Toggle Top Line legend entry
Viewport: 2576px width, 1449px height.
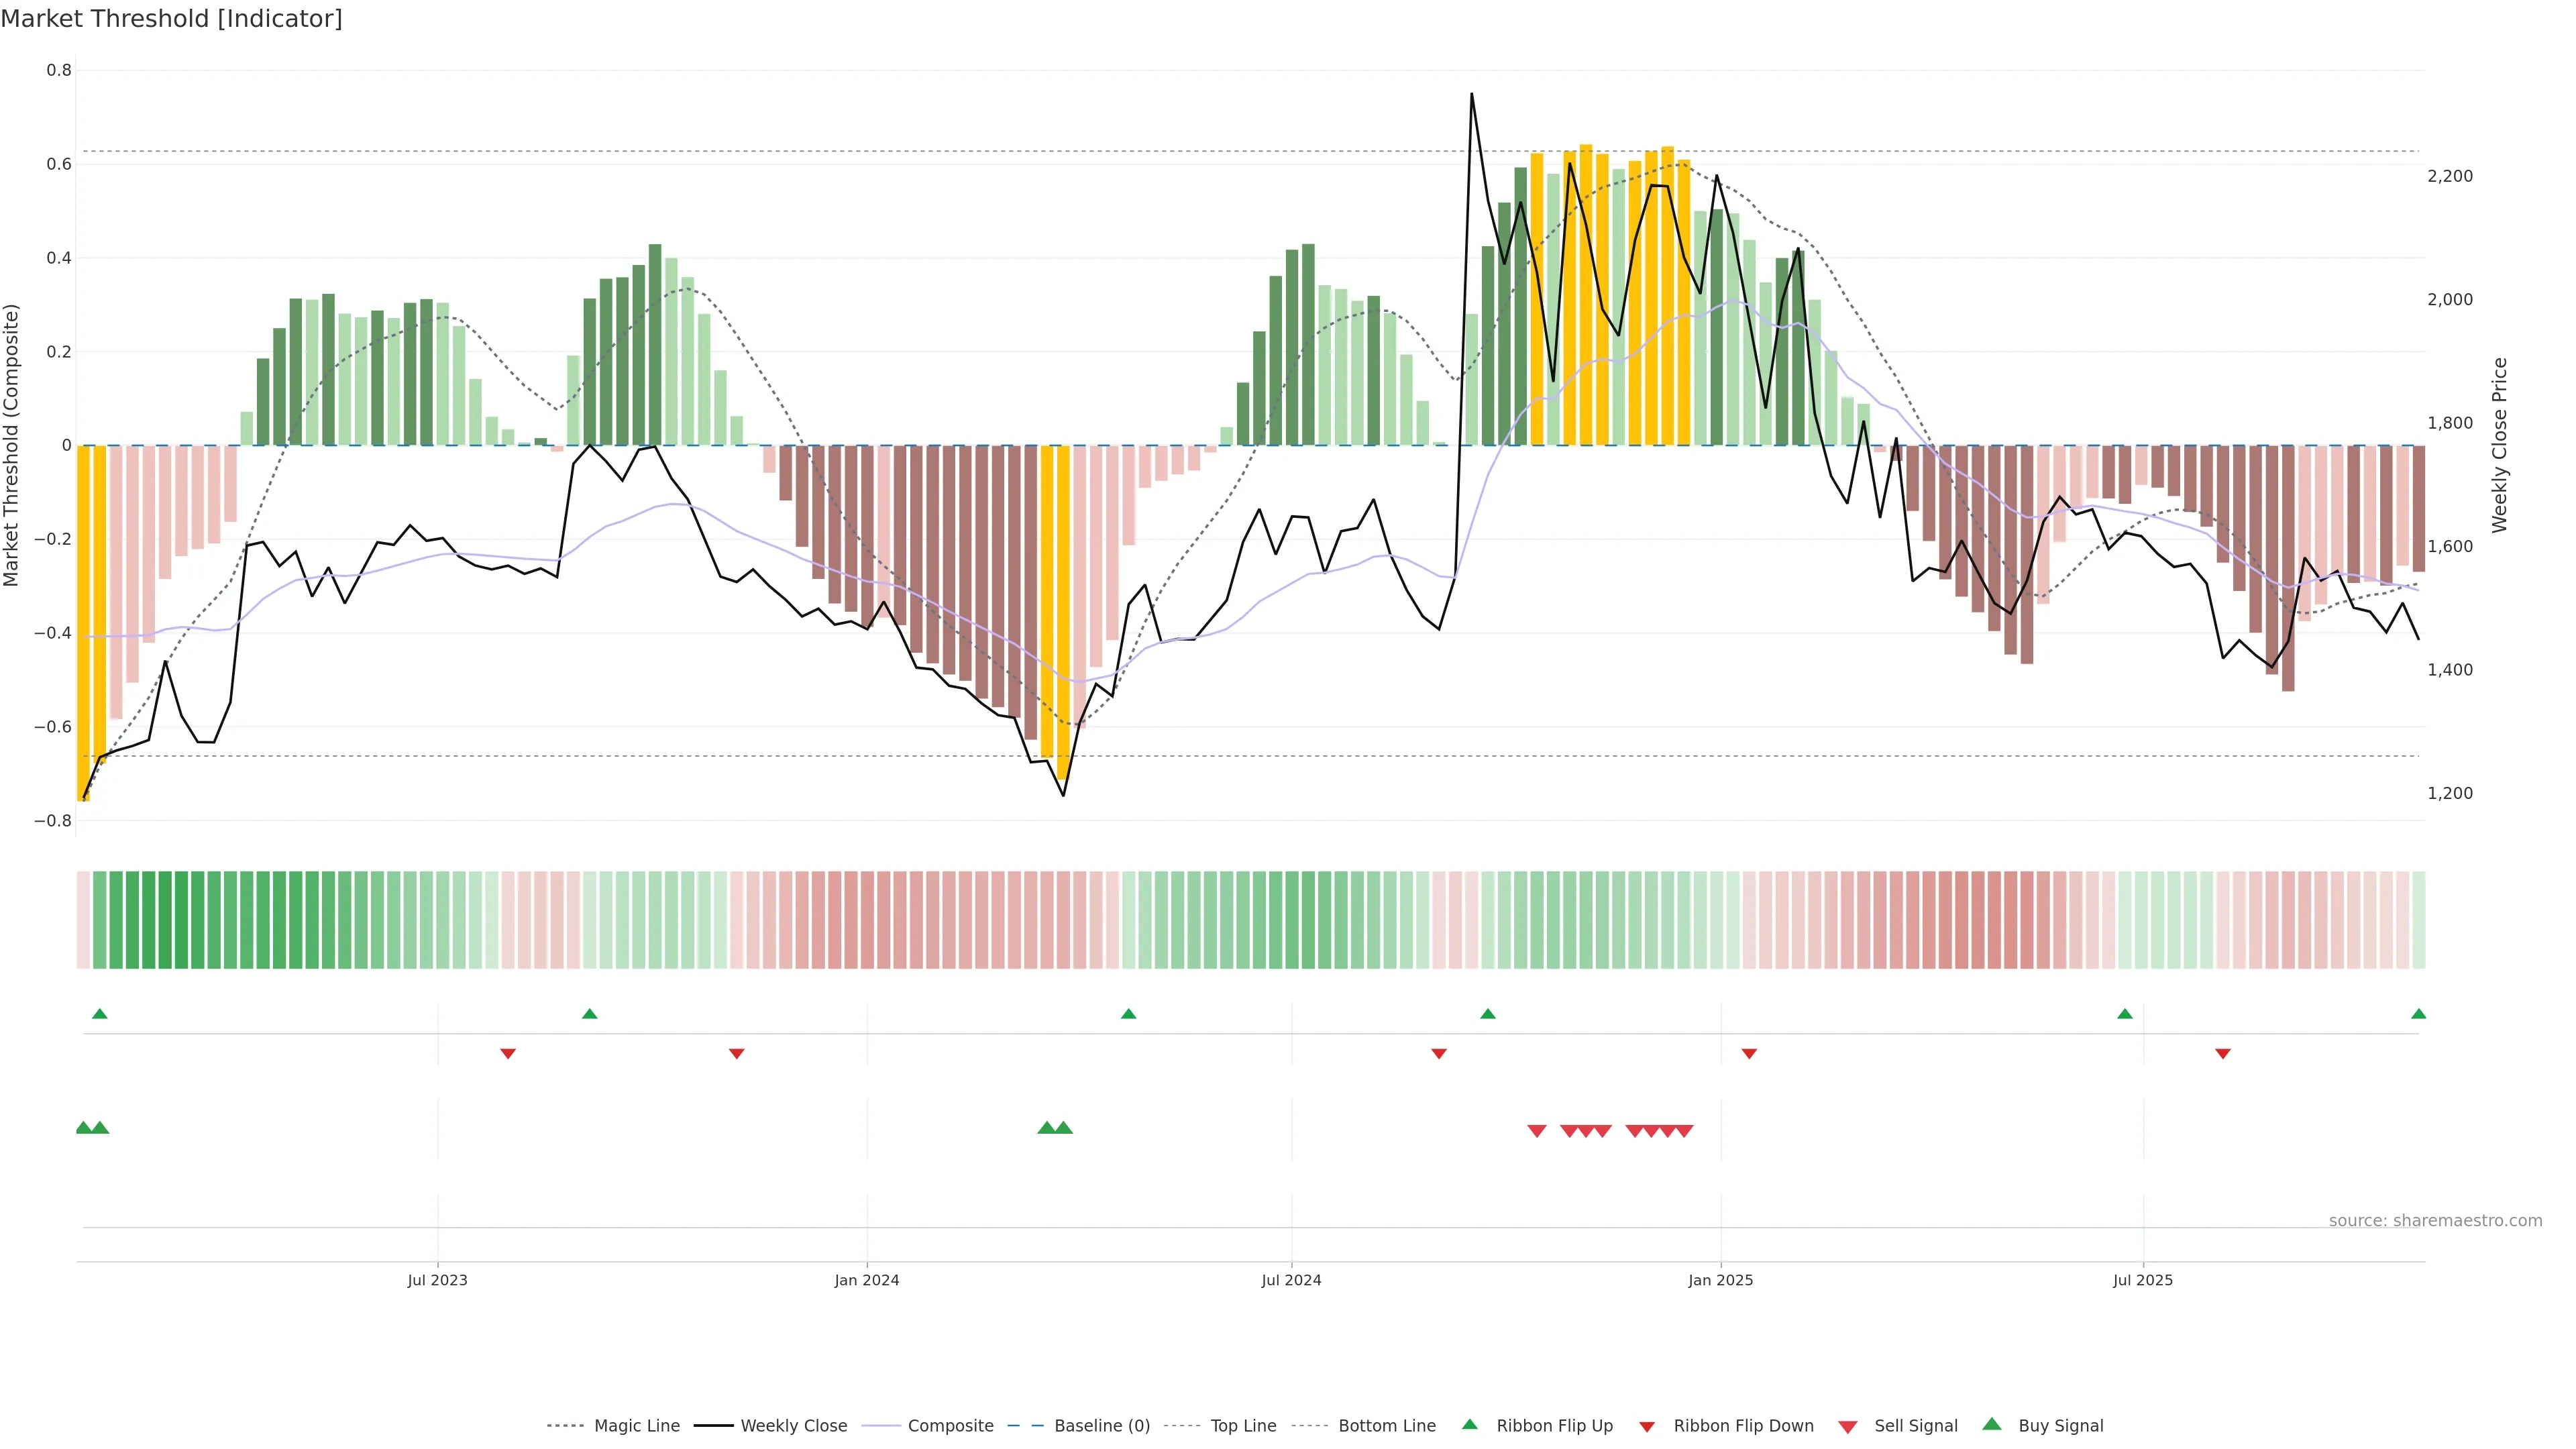coord(1243,1426)
